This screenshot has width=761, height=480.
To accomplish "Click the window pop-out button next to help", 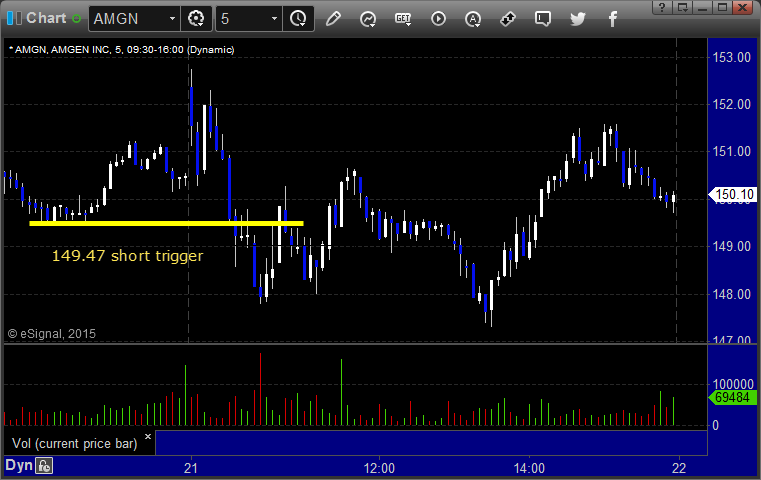I will click(x=683, y=7).
